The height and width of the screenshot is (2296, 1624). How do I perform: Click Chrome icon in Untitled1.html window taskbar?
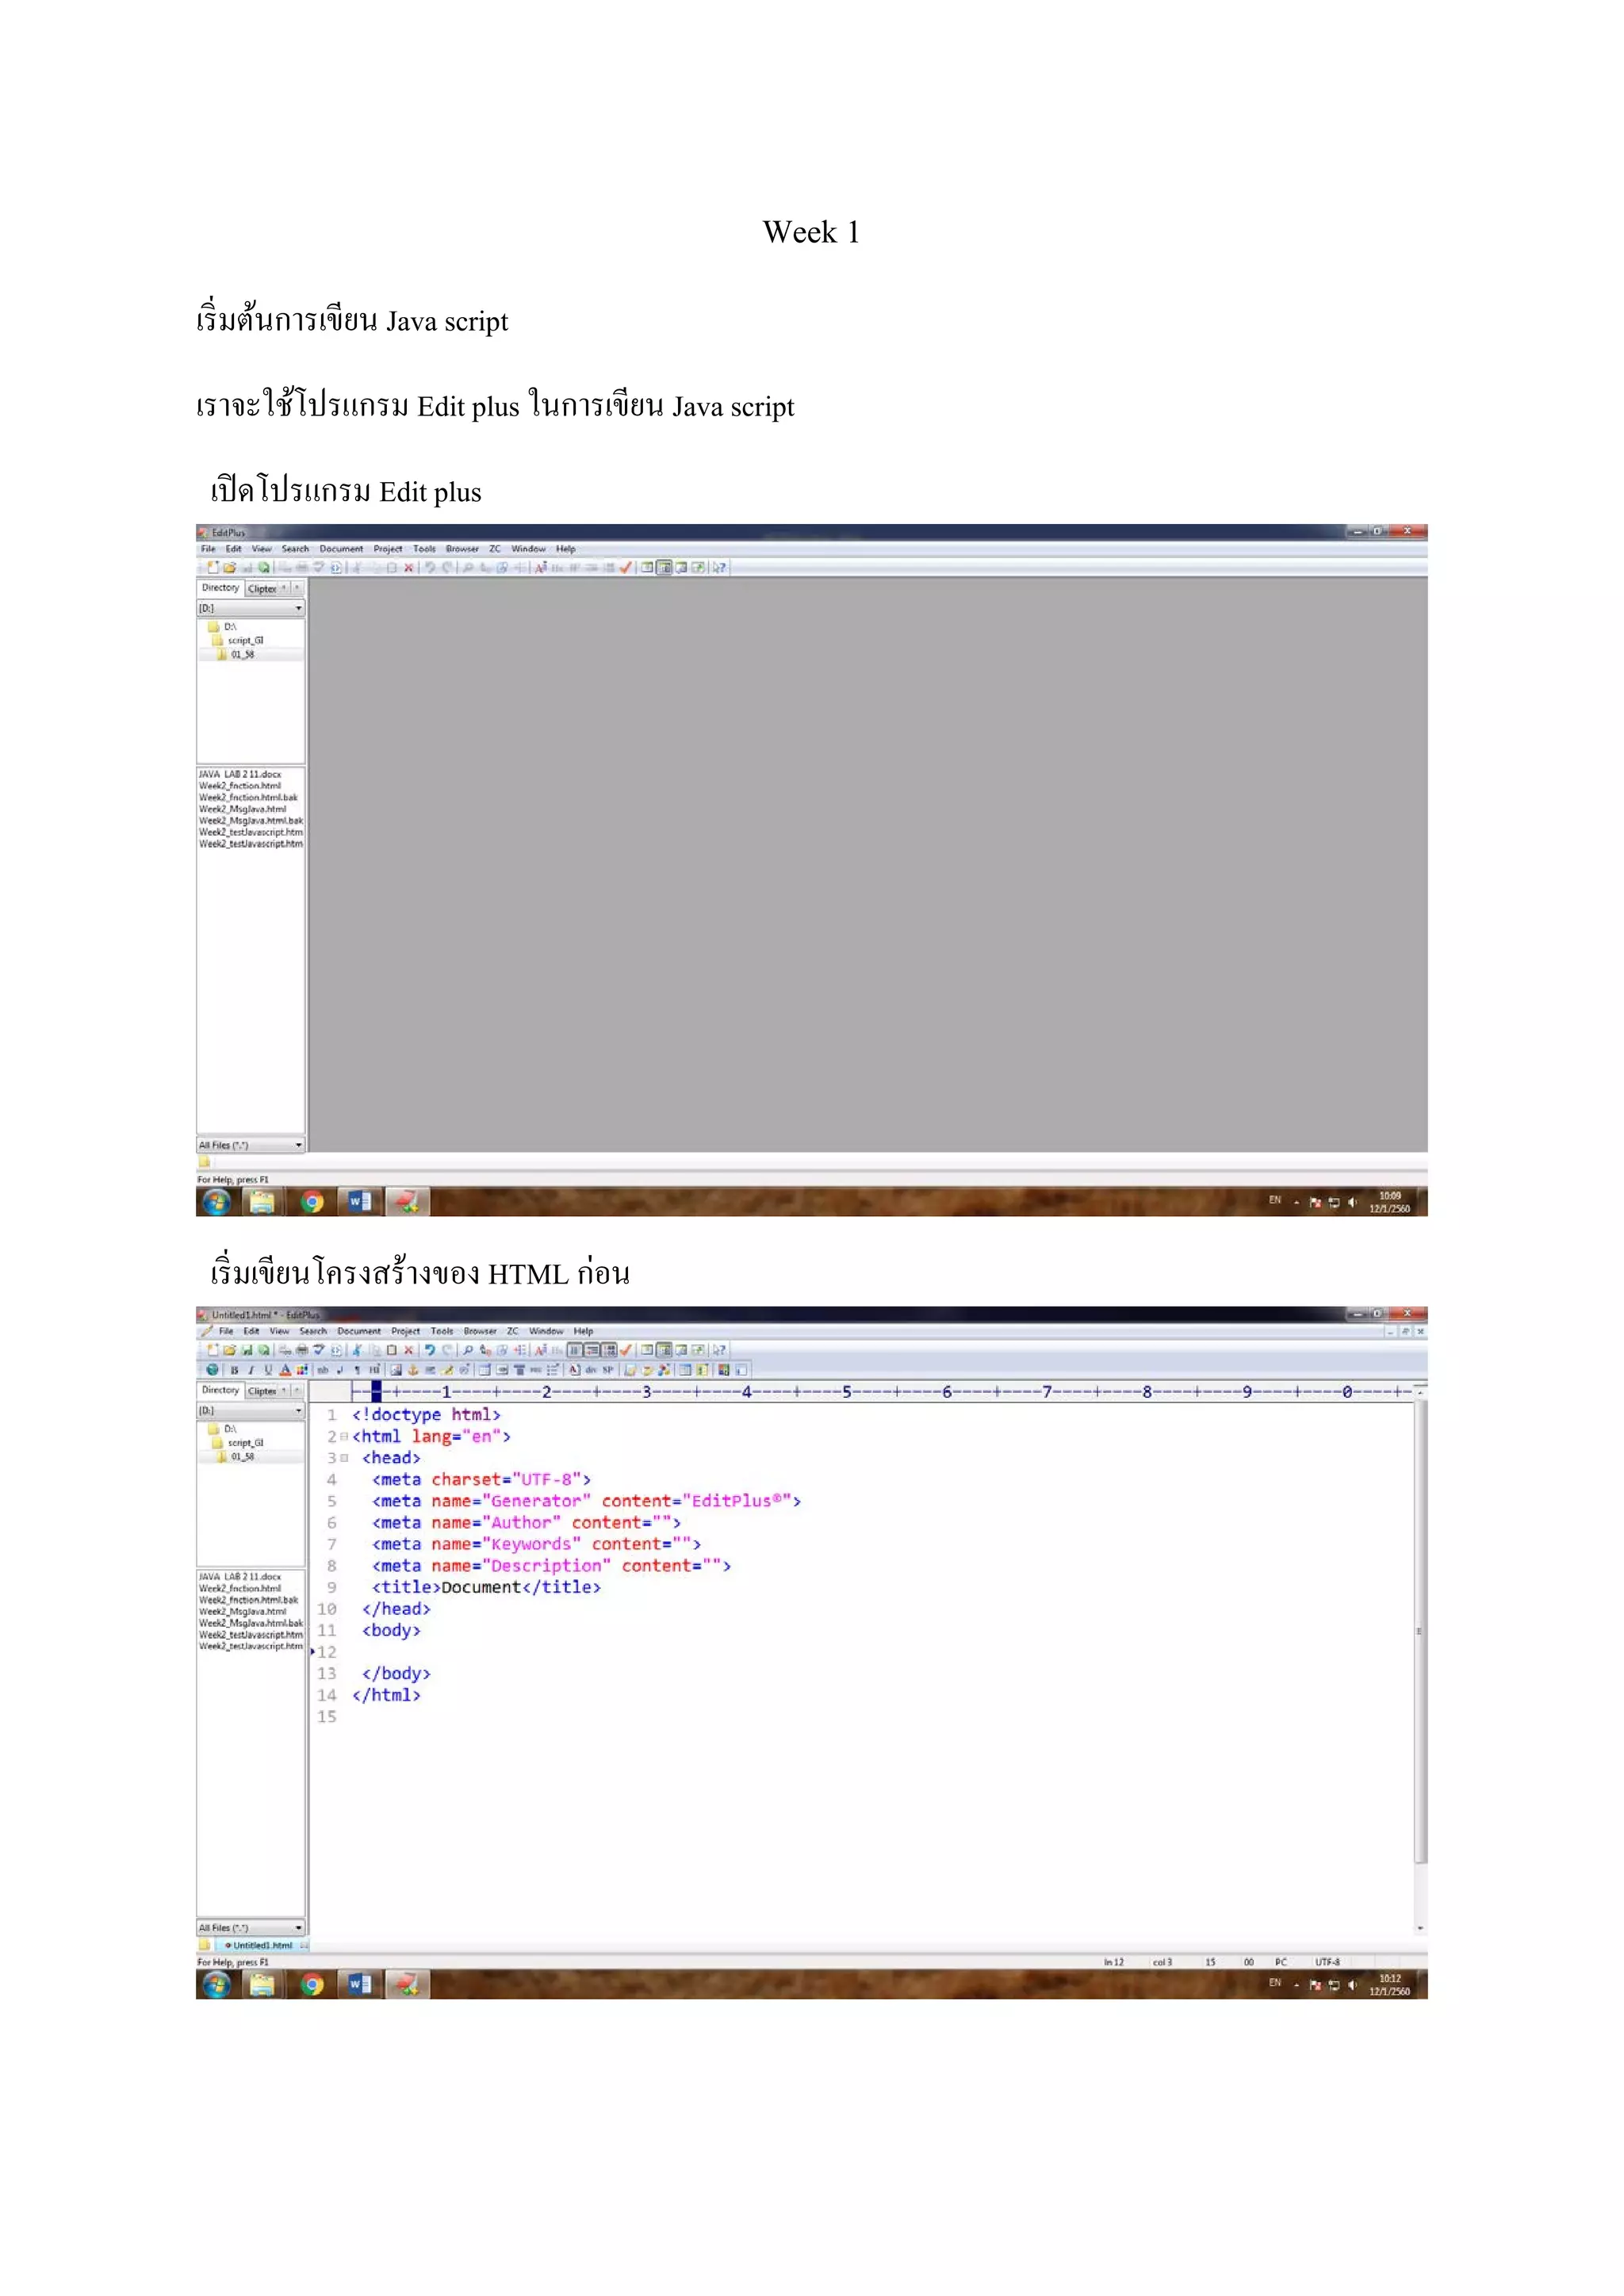coord(312,1985)
